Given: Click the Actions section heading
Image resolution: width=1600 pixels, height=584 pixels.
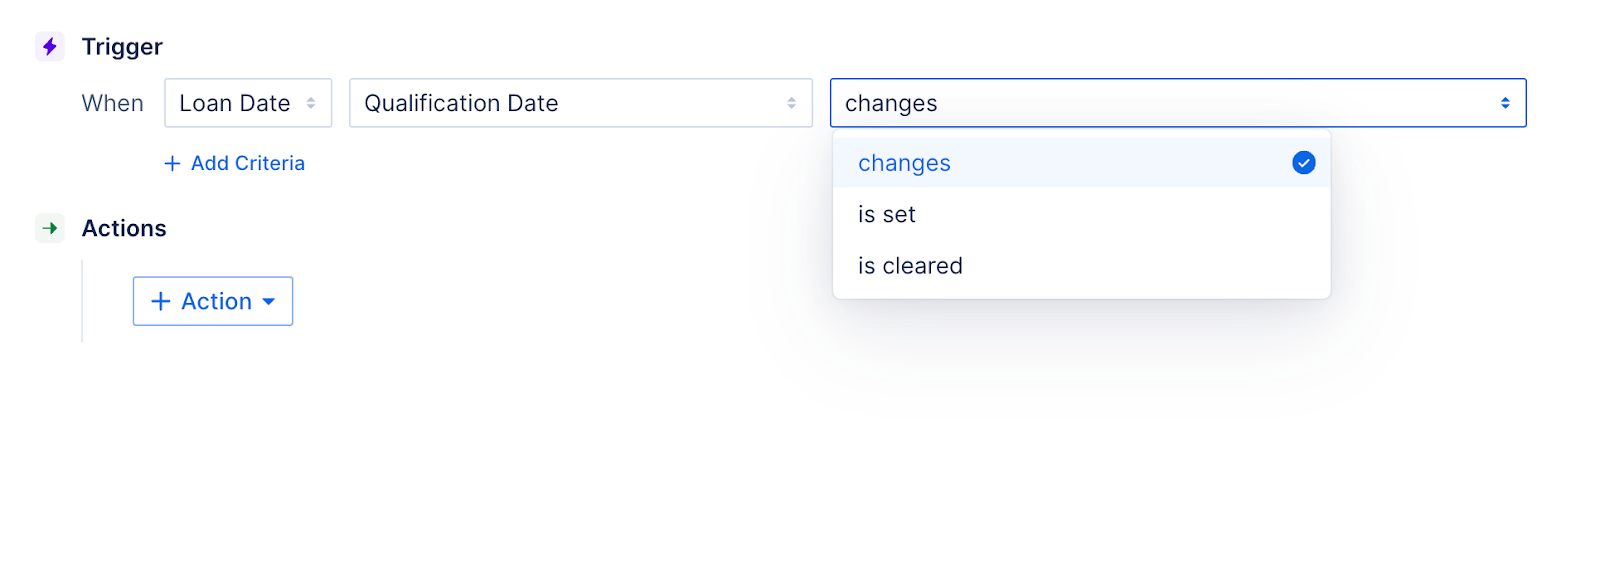Looking at the screenshot, I should (124, 228).
